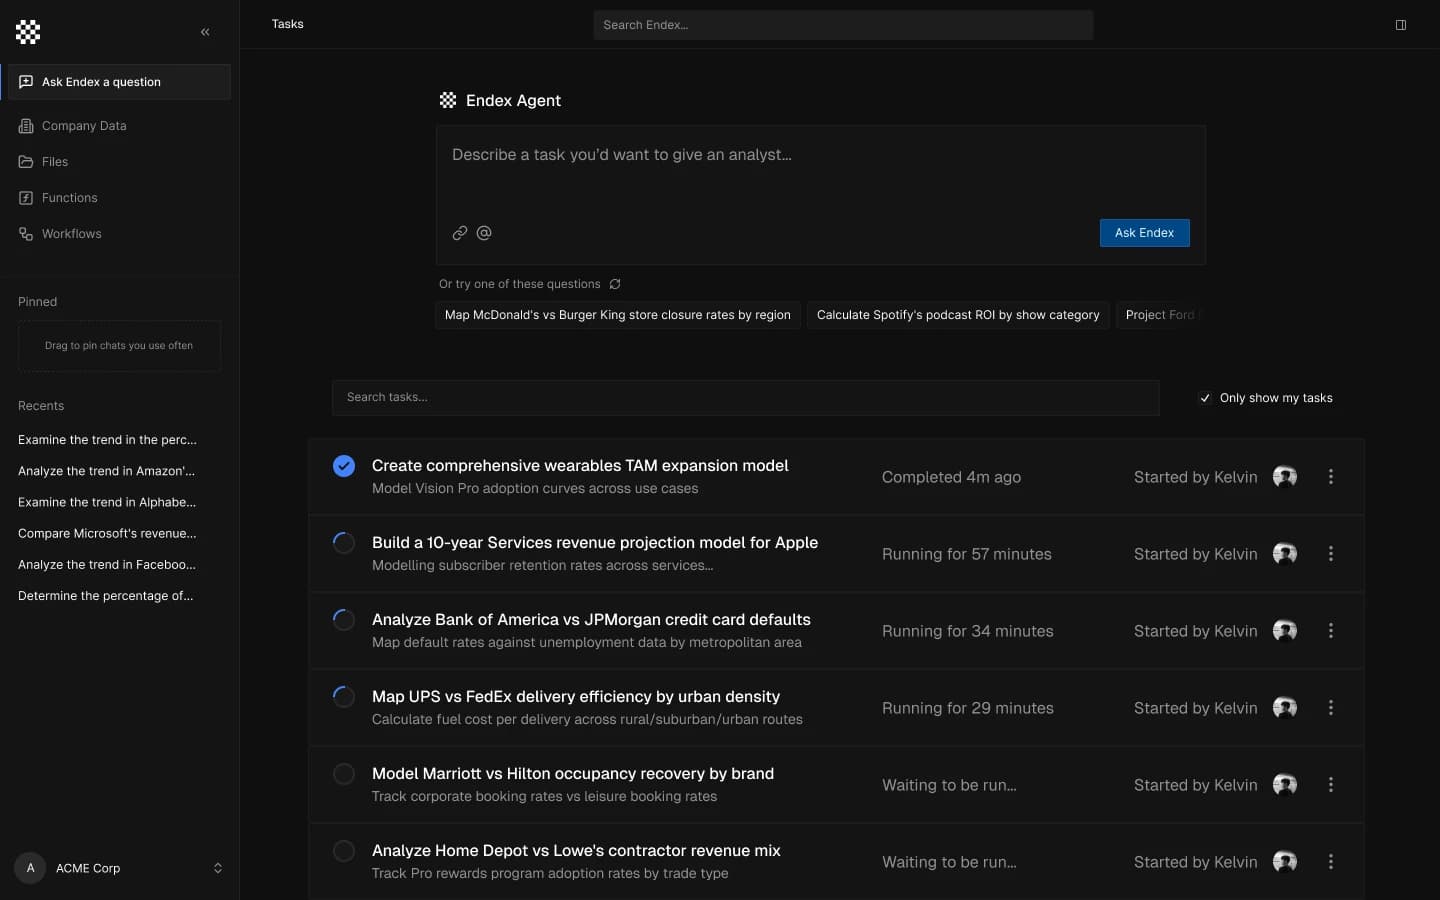Select Spotify's podcast ROI suggestion
Image resolution: width=1440 pixels, height=900 pixels.
958,315
